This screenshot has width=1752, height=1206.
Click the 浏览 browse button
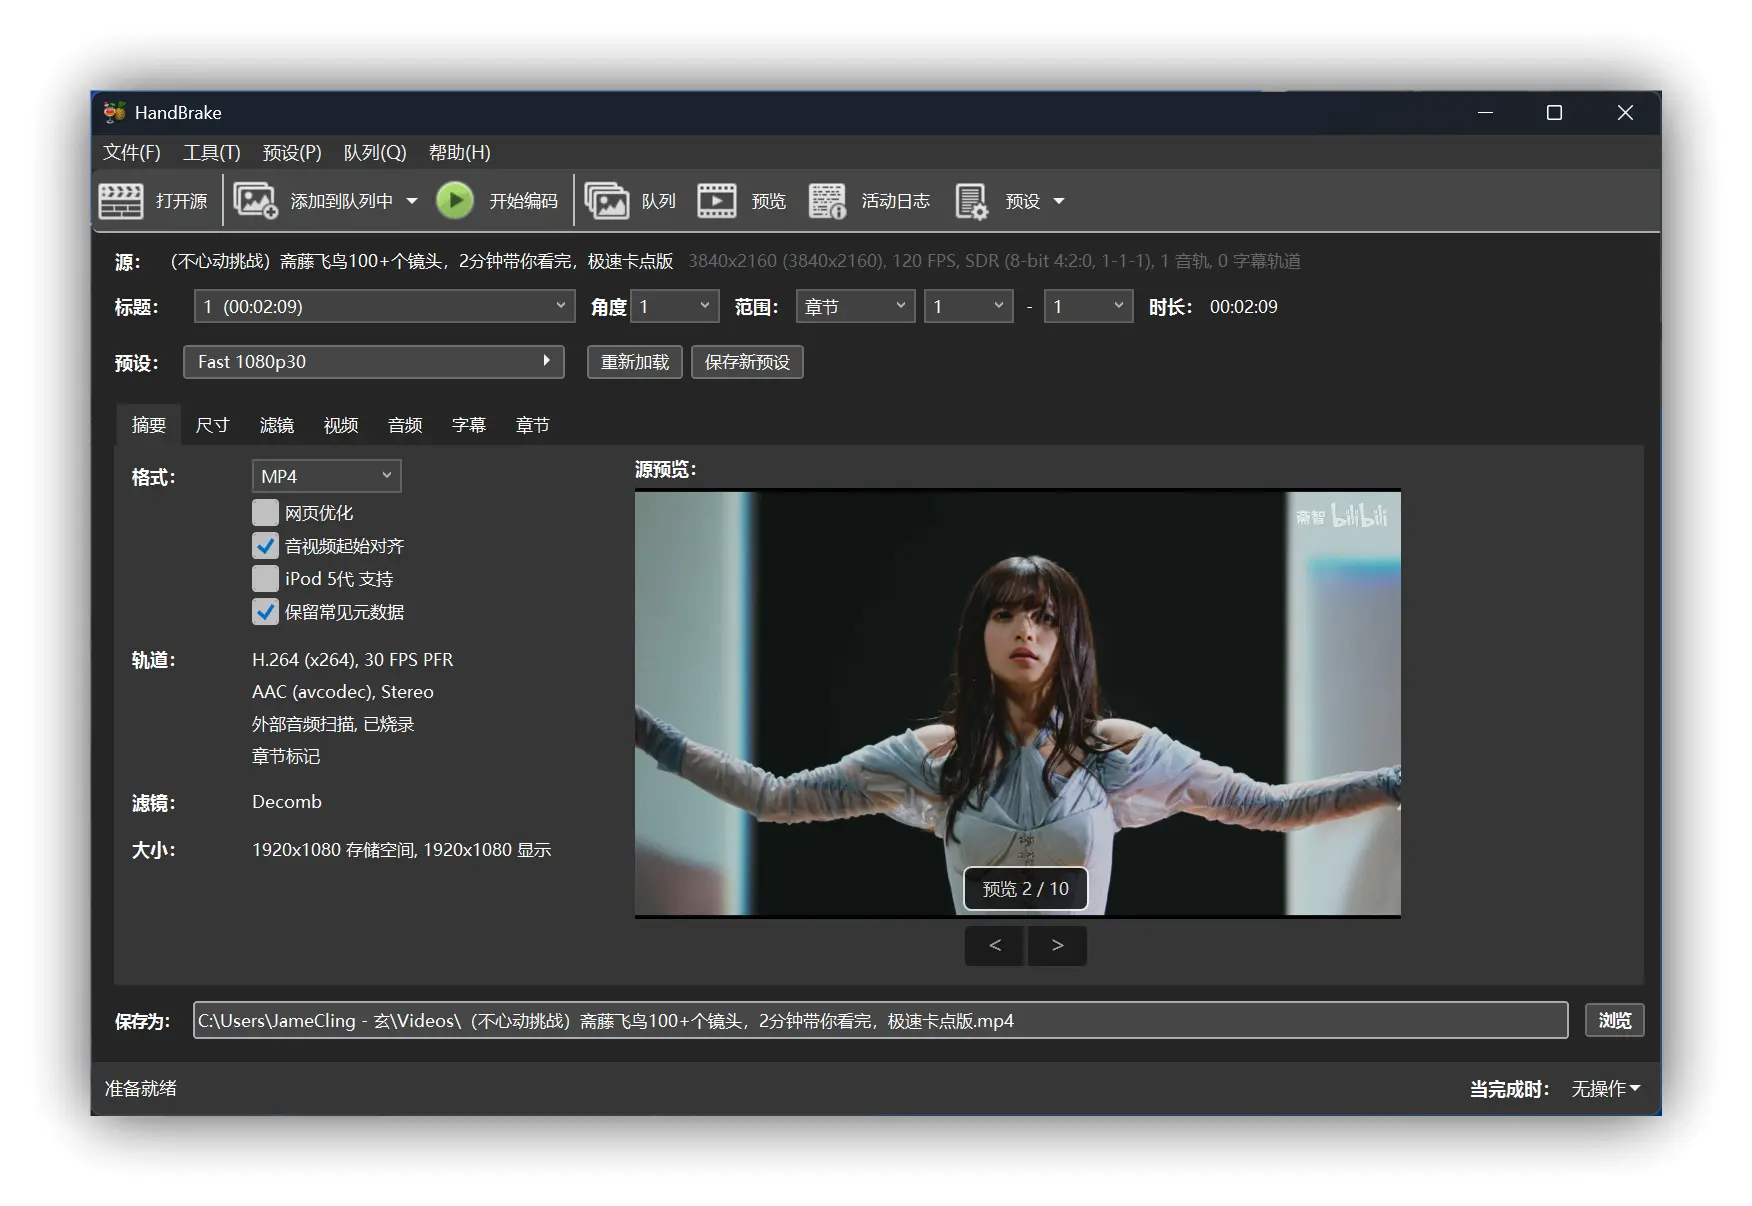tap(1615, 1020)
